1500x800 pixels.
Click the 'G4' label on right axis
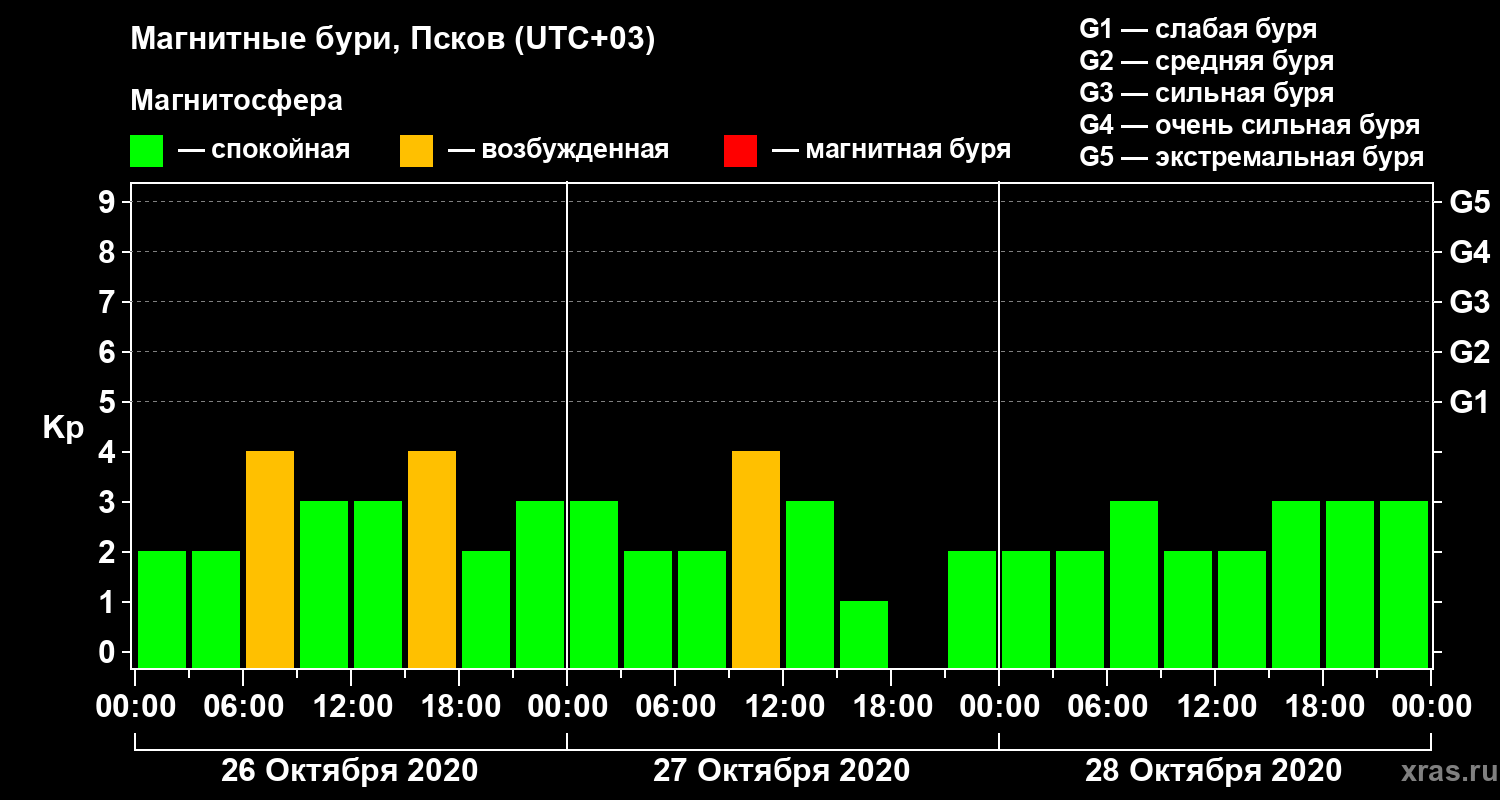[1469, 253]
